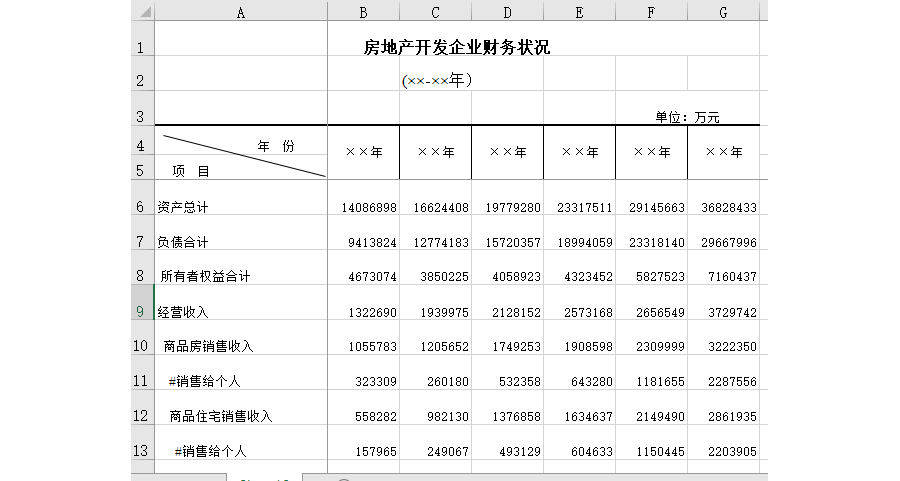Click the 单位：万元 cell
Image resolution: width=900 pixels, height=481 pixels.
[x=688, y=117]
